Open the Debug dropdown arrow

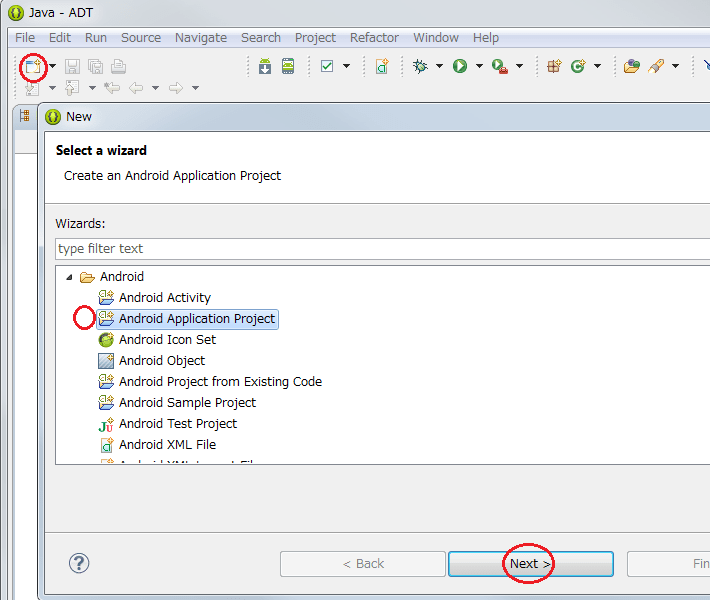tap(439, 66)
